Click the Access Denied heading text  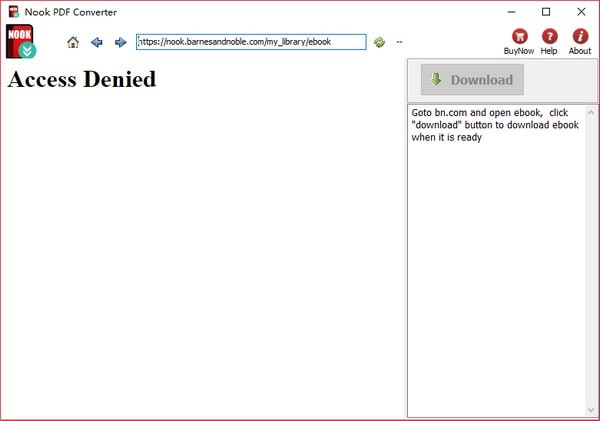(x=82, y=78)
